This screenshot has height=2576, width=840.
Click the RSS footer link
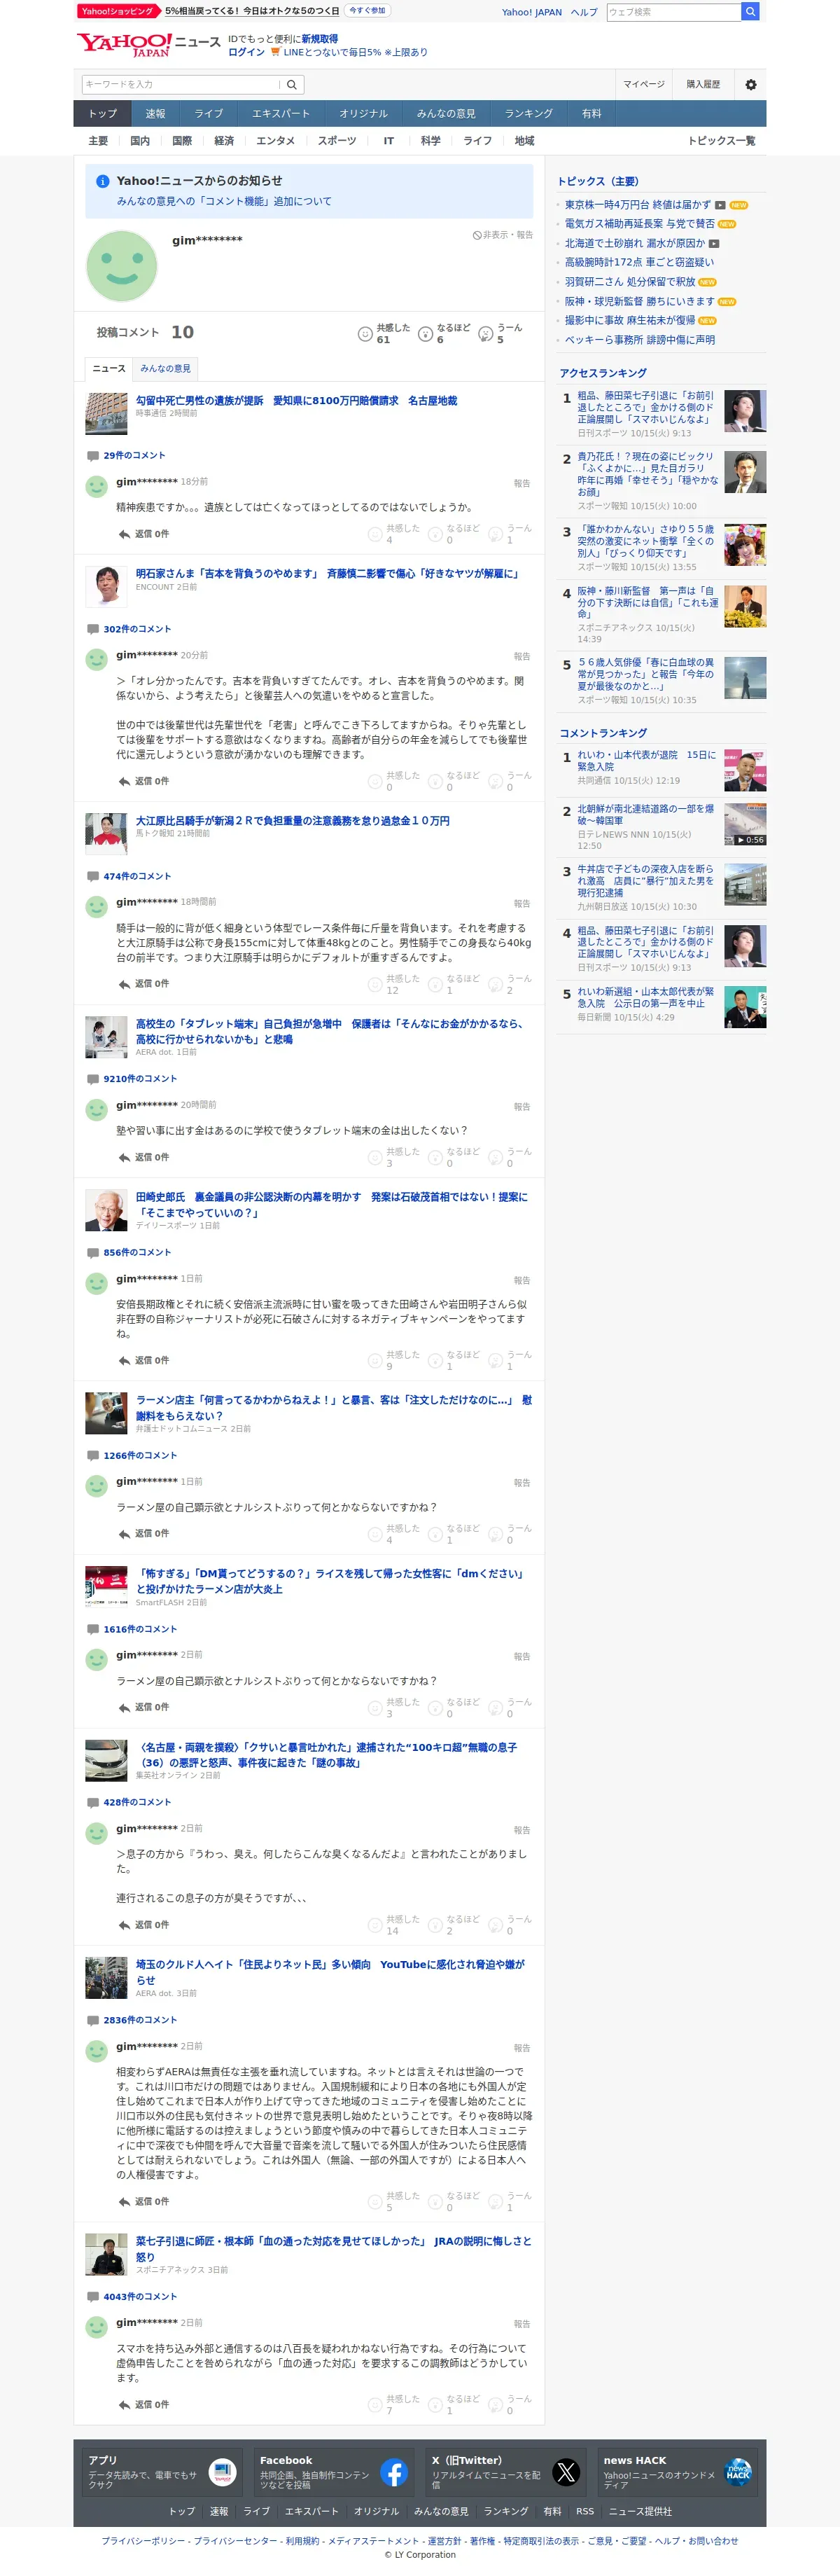pos(585,2511)
